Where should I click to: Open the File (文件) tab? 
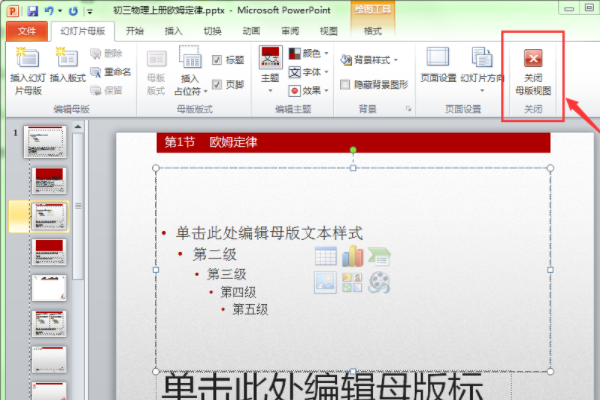point(27,31)
